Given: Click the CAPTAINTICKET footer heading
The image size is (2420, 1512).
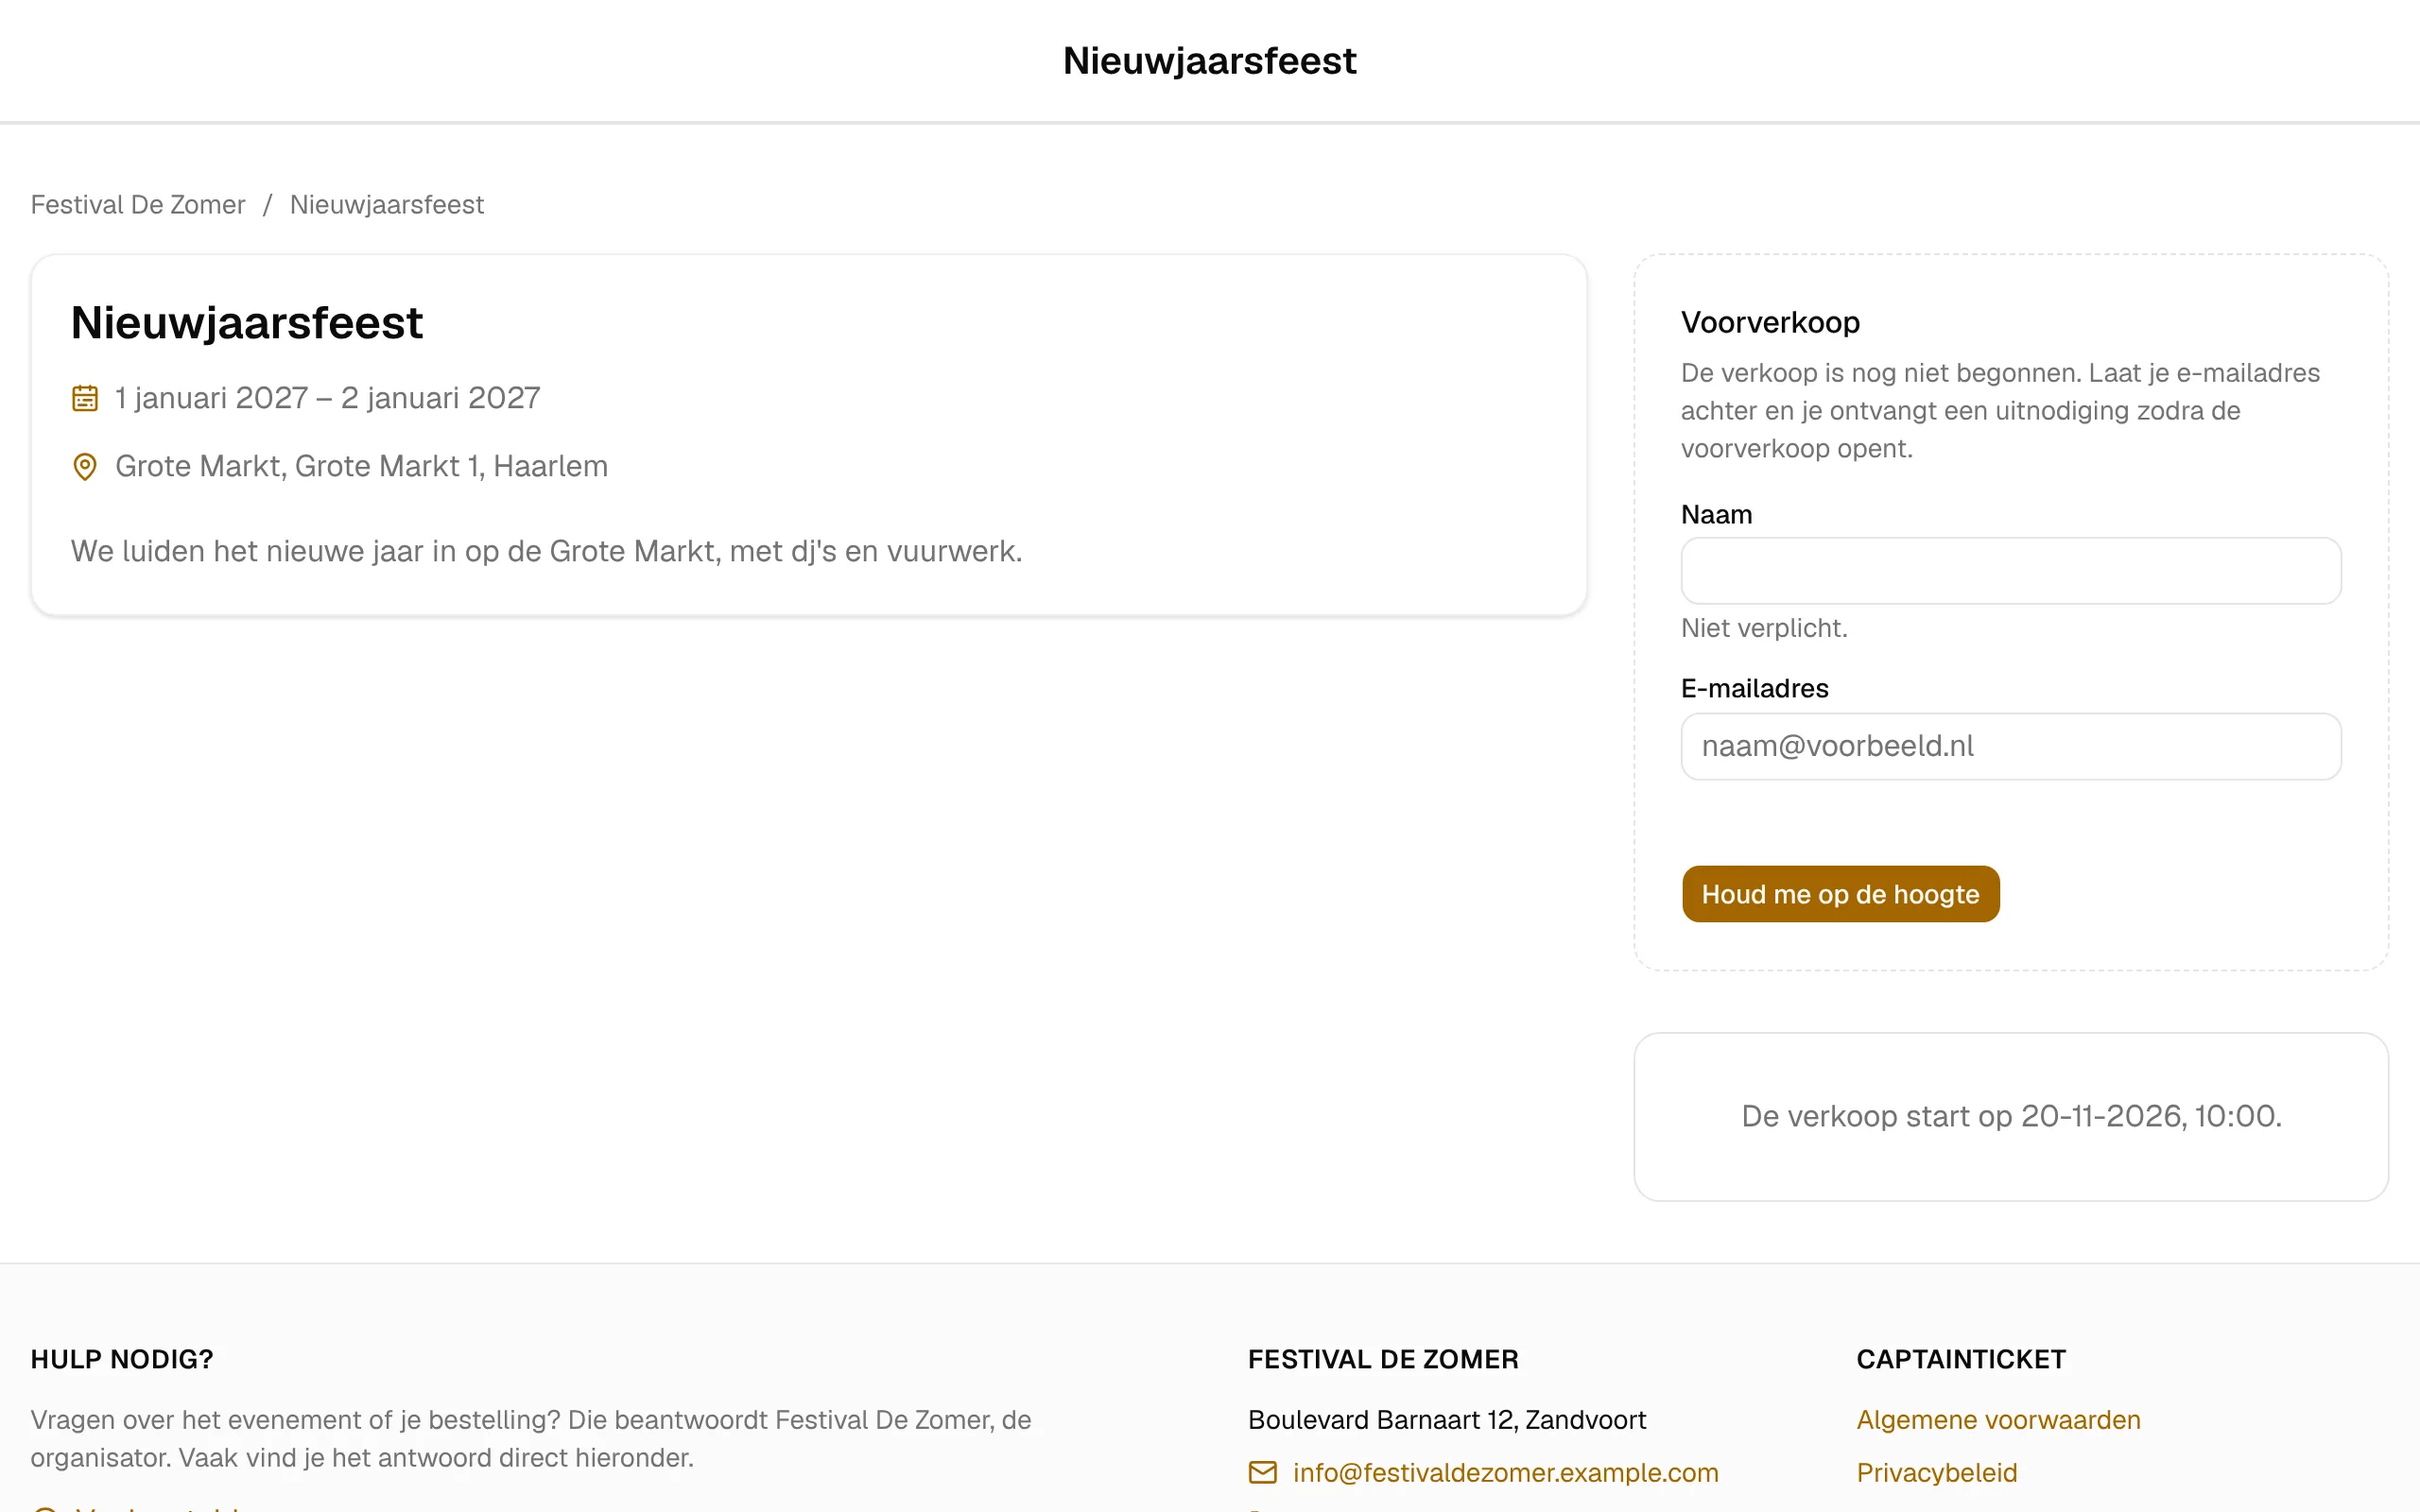Looking at the screenshot, I should pyautogui.click(x=1961, y=1359).
